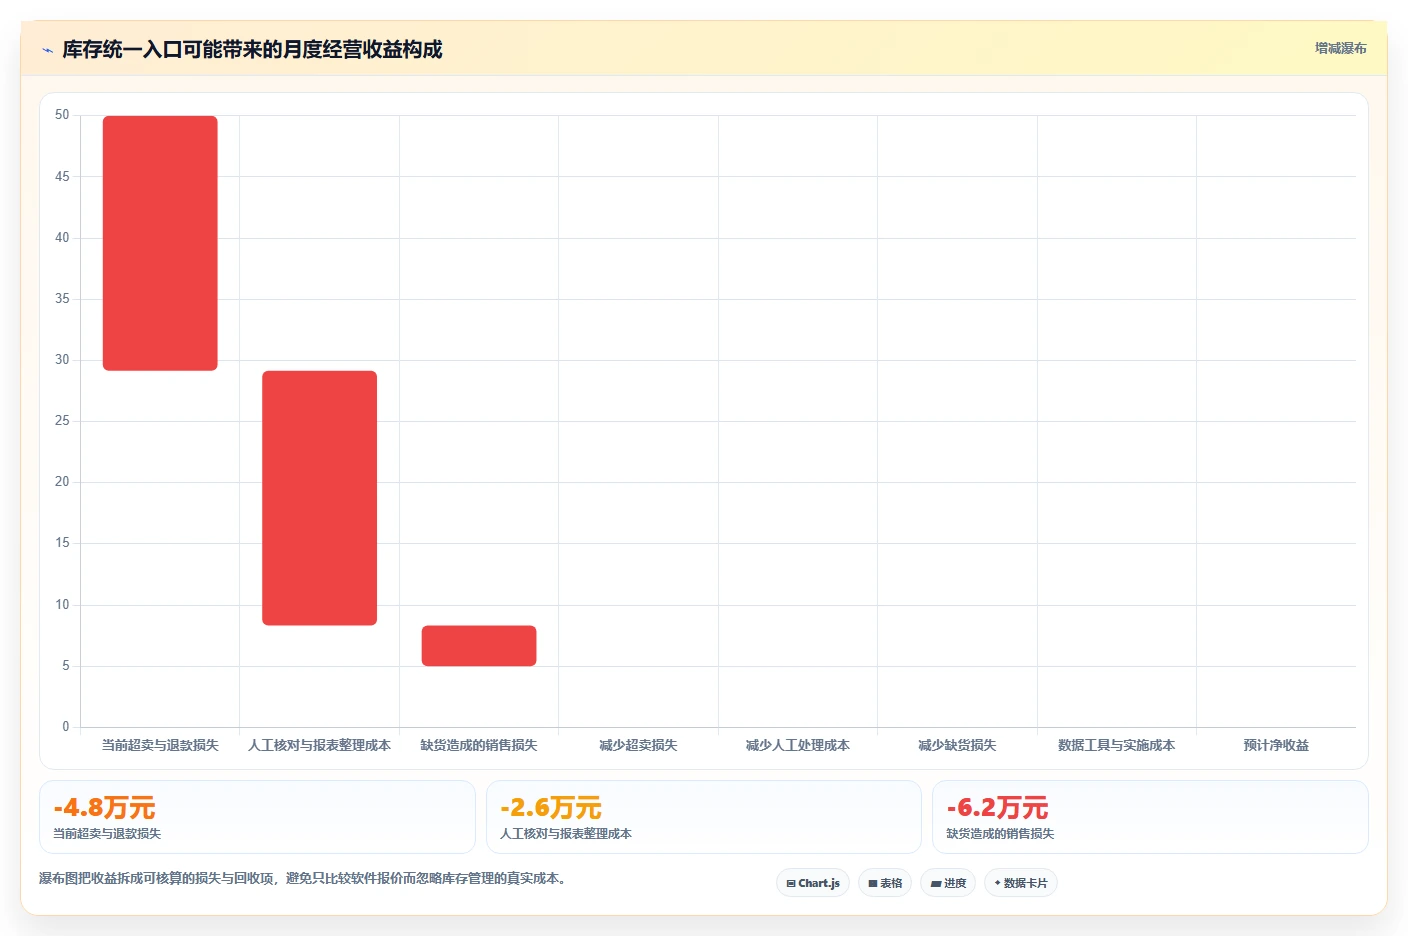Click the y-axis tick value 50
Image resolution: width=1408 pixels, height=936 pixels.
click(62, 115)
